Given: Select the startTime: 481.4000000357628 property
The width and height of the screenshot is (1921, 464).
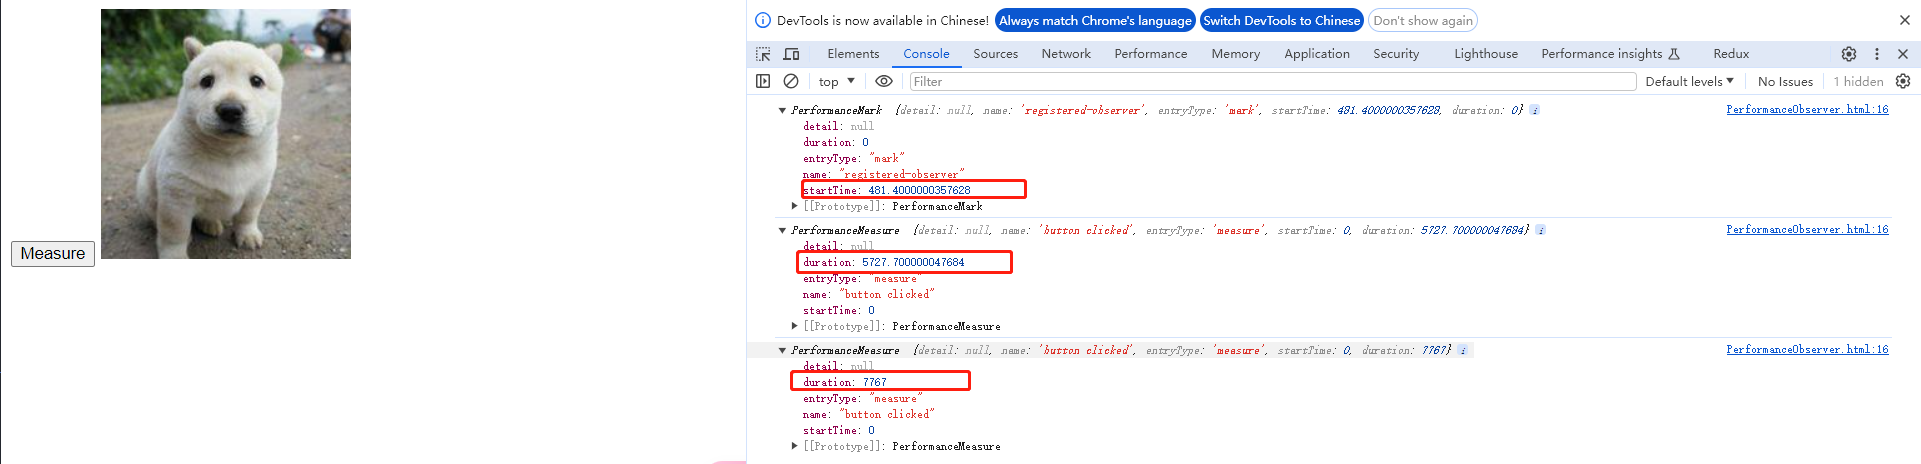Looking at the screenshot, I should click(887, 190).
